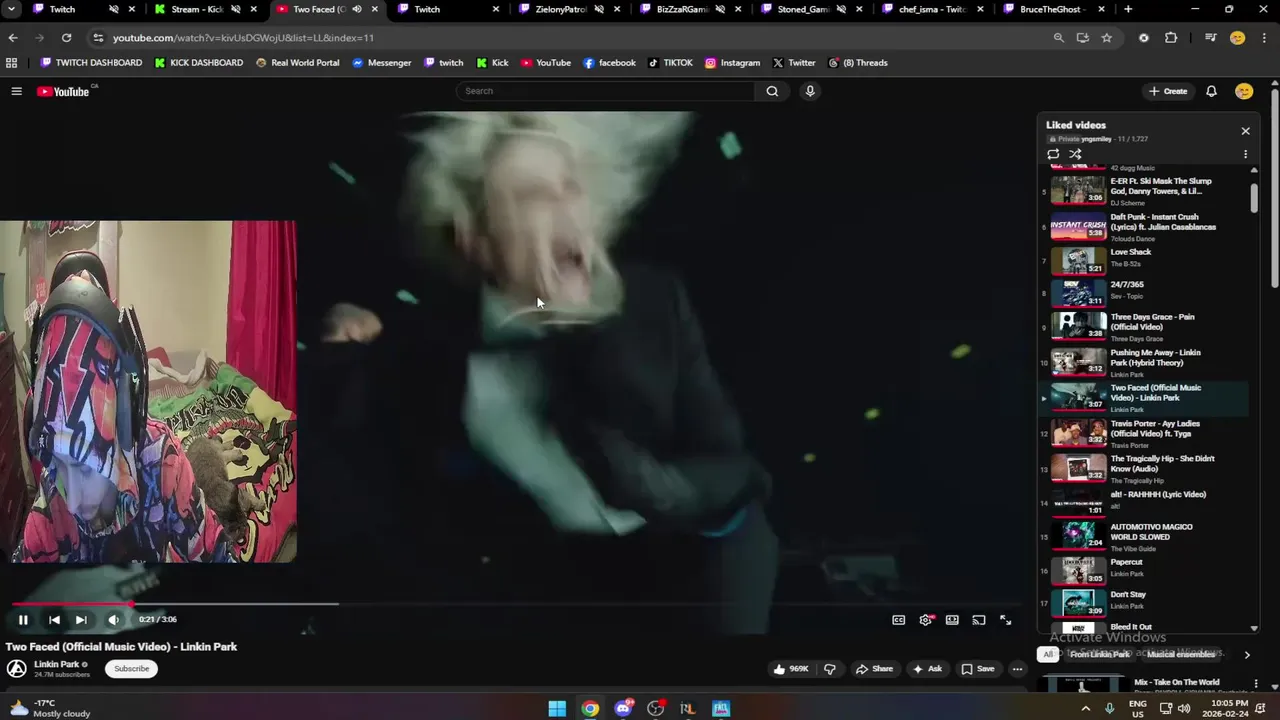Switch to theater mode
The width and height of the screenshot is (1280, 720).
click(952, 620)
